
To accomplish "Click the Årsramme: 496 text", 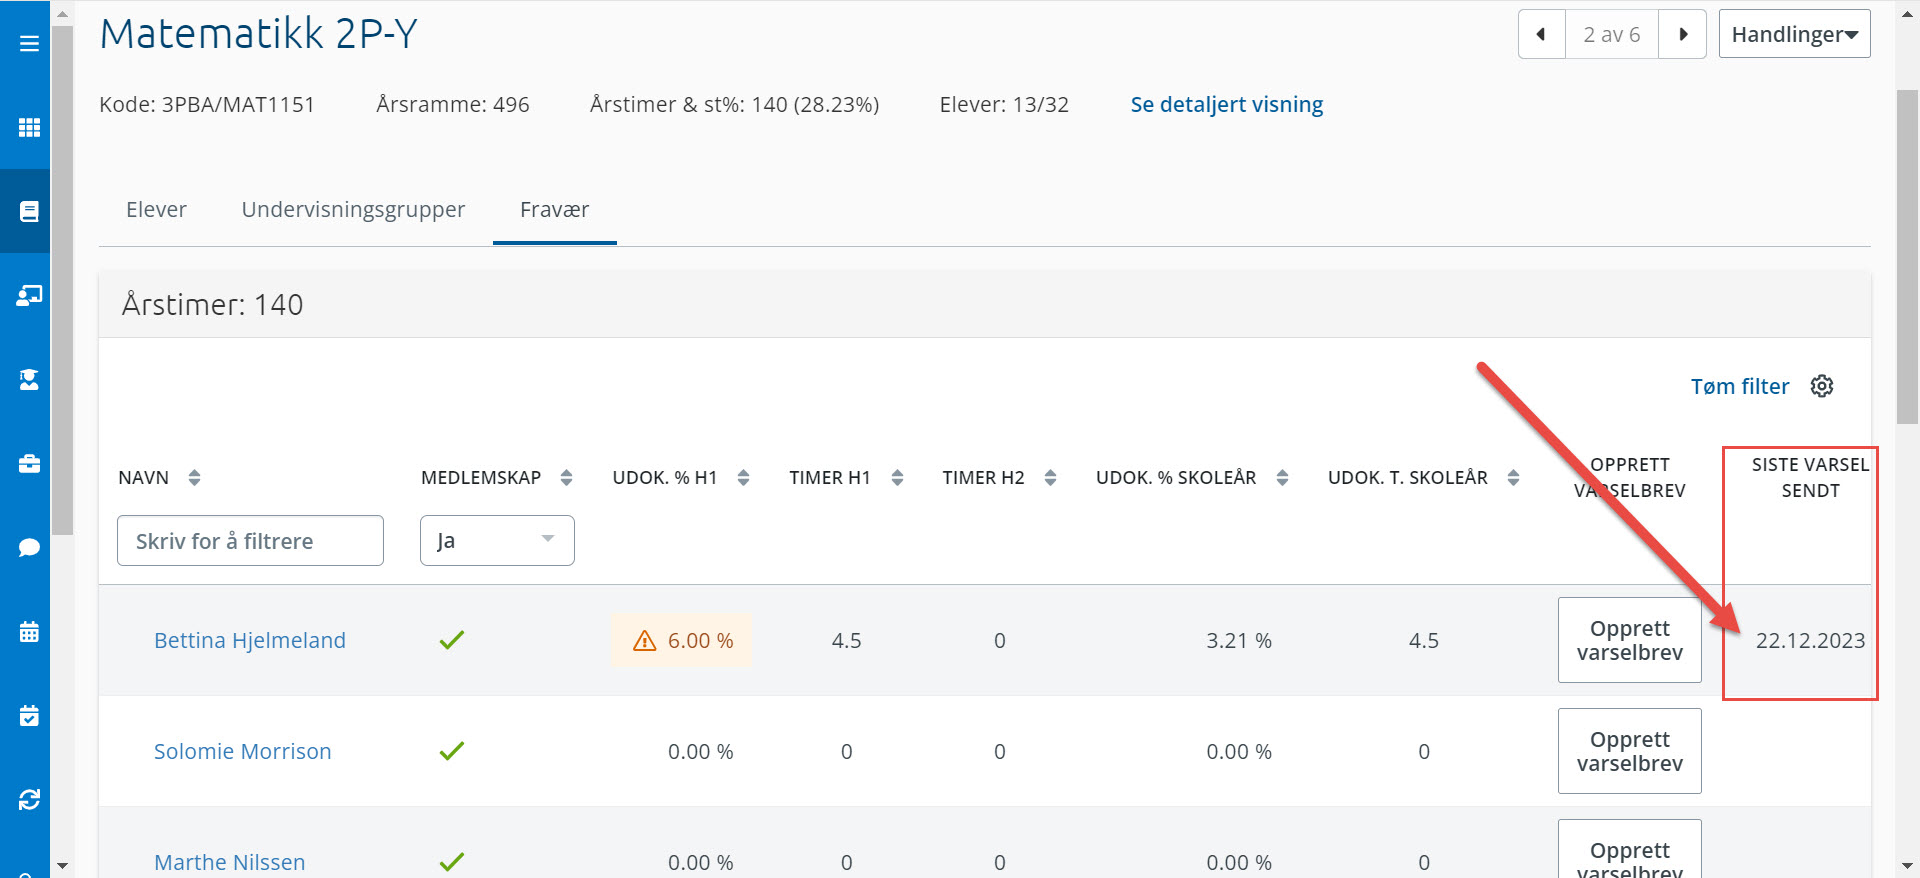I will (x=452, y=105).
